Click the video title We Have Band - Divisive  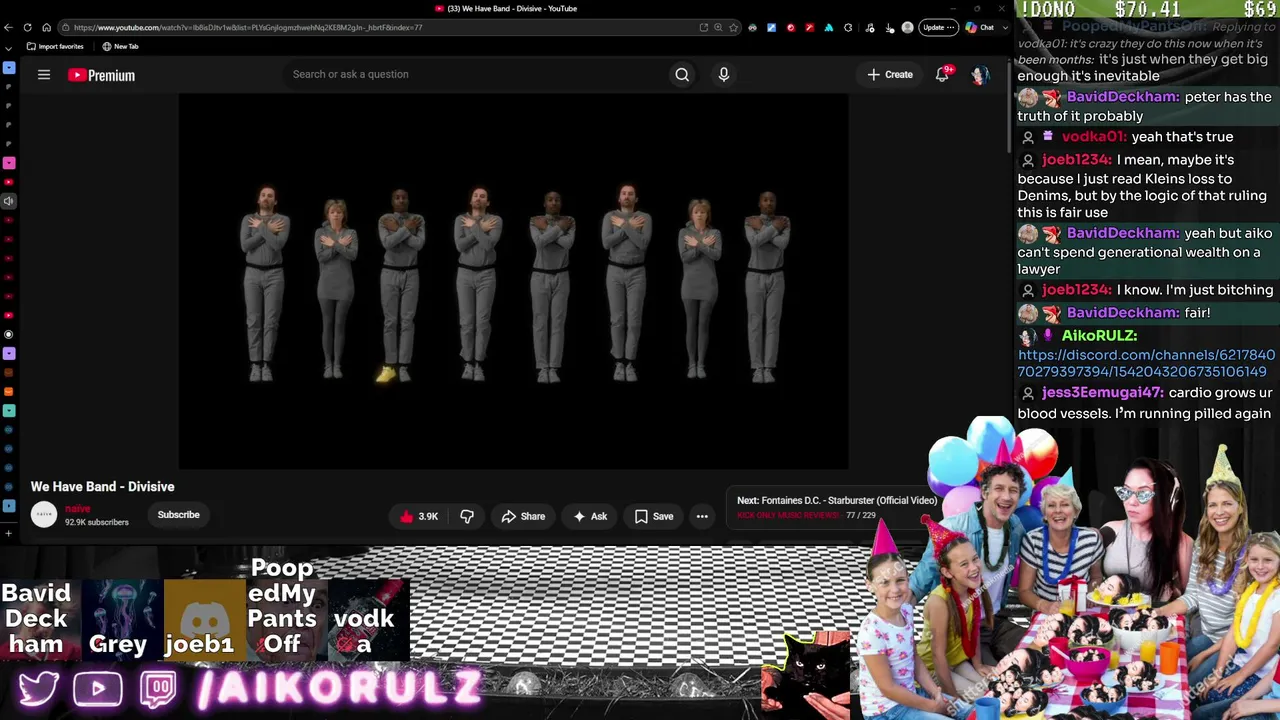[102, 486]
